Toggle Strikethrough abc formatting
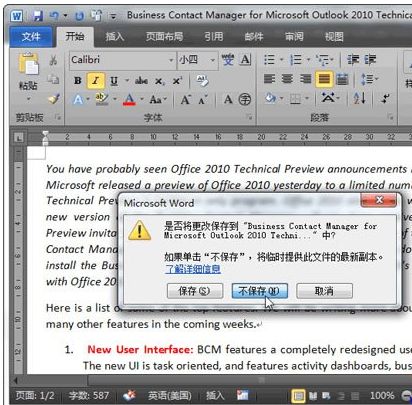412x405 pixels. tap(141, 81)
